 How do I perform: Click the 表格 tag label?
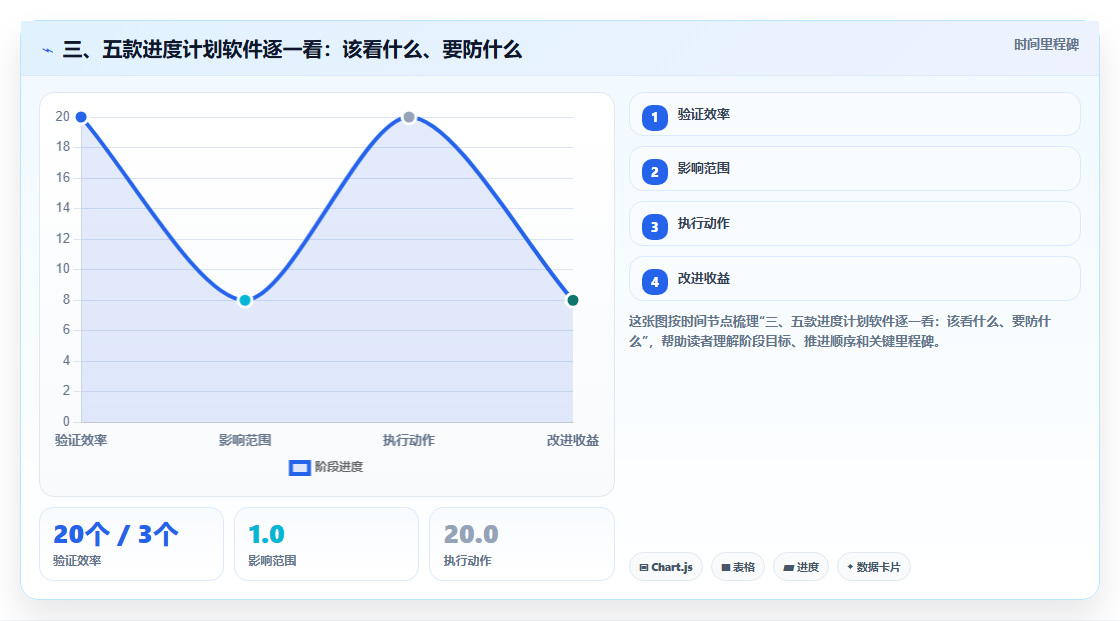(x=744, y=567)
